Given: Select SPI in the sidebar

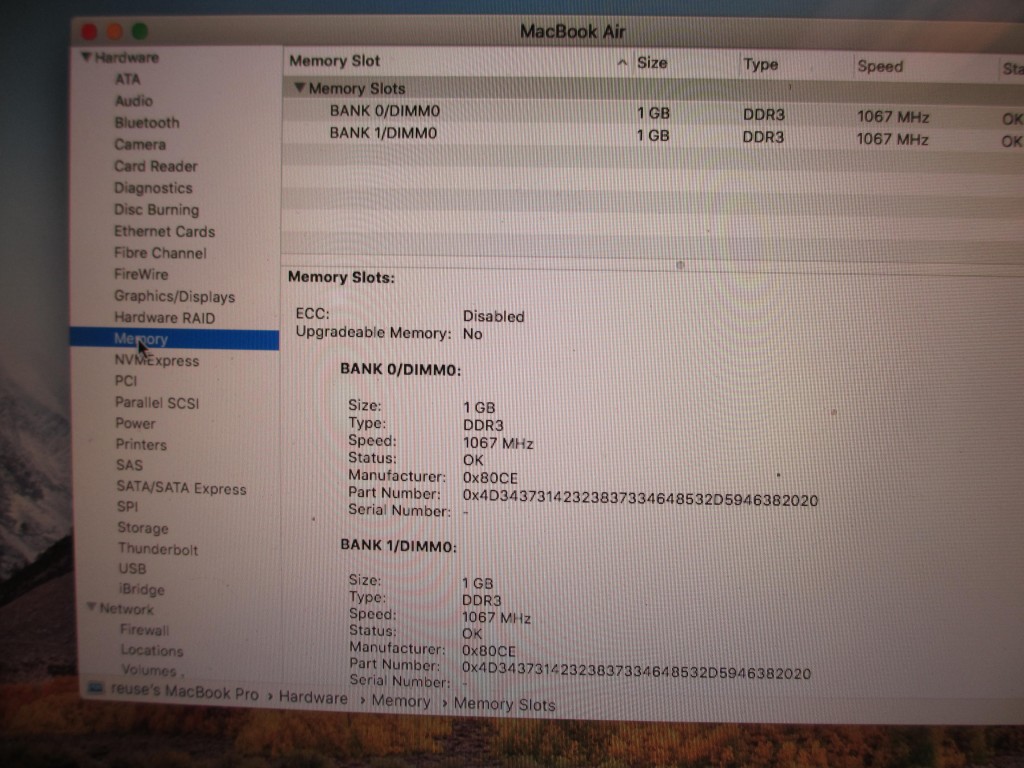Looking at the screenshot, I should pyautogui.click(x=127, y=507).
